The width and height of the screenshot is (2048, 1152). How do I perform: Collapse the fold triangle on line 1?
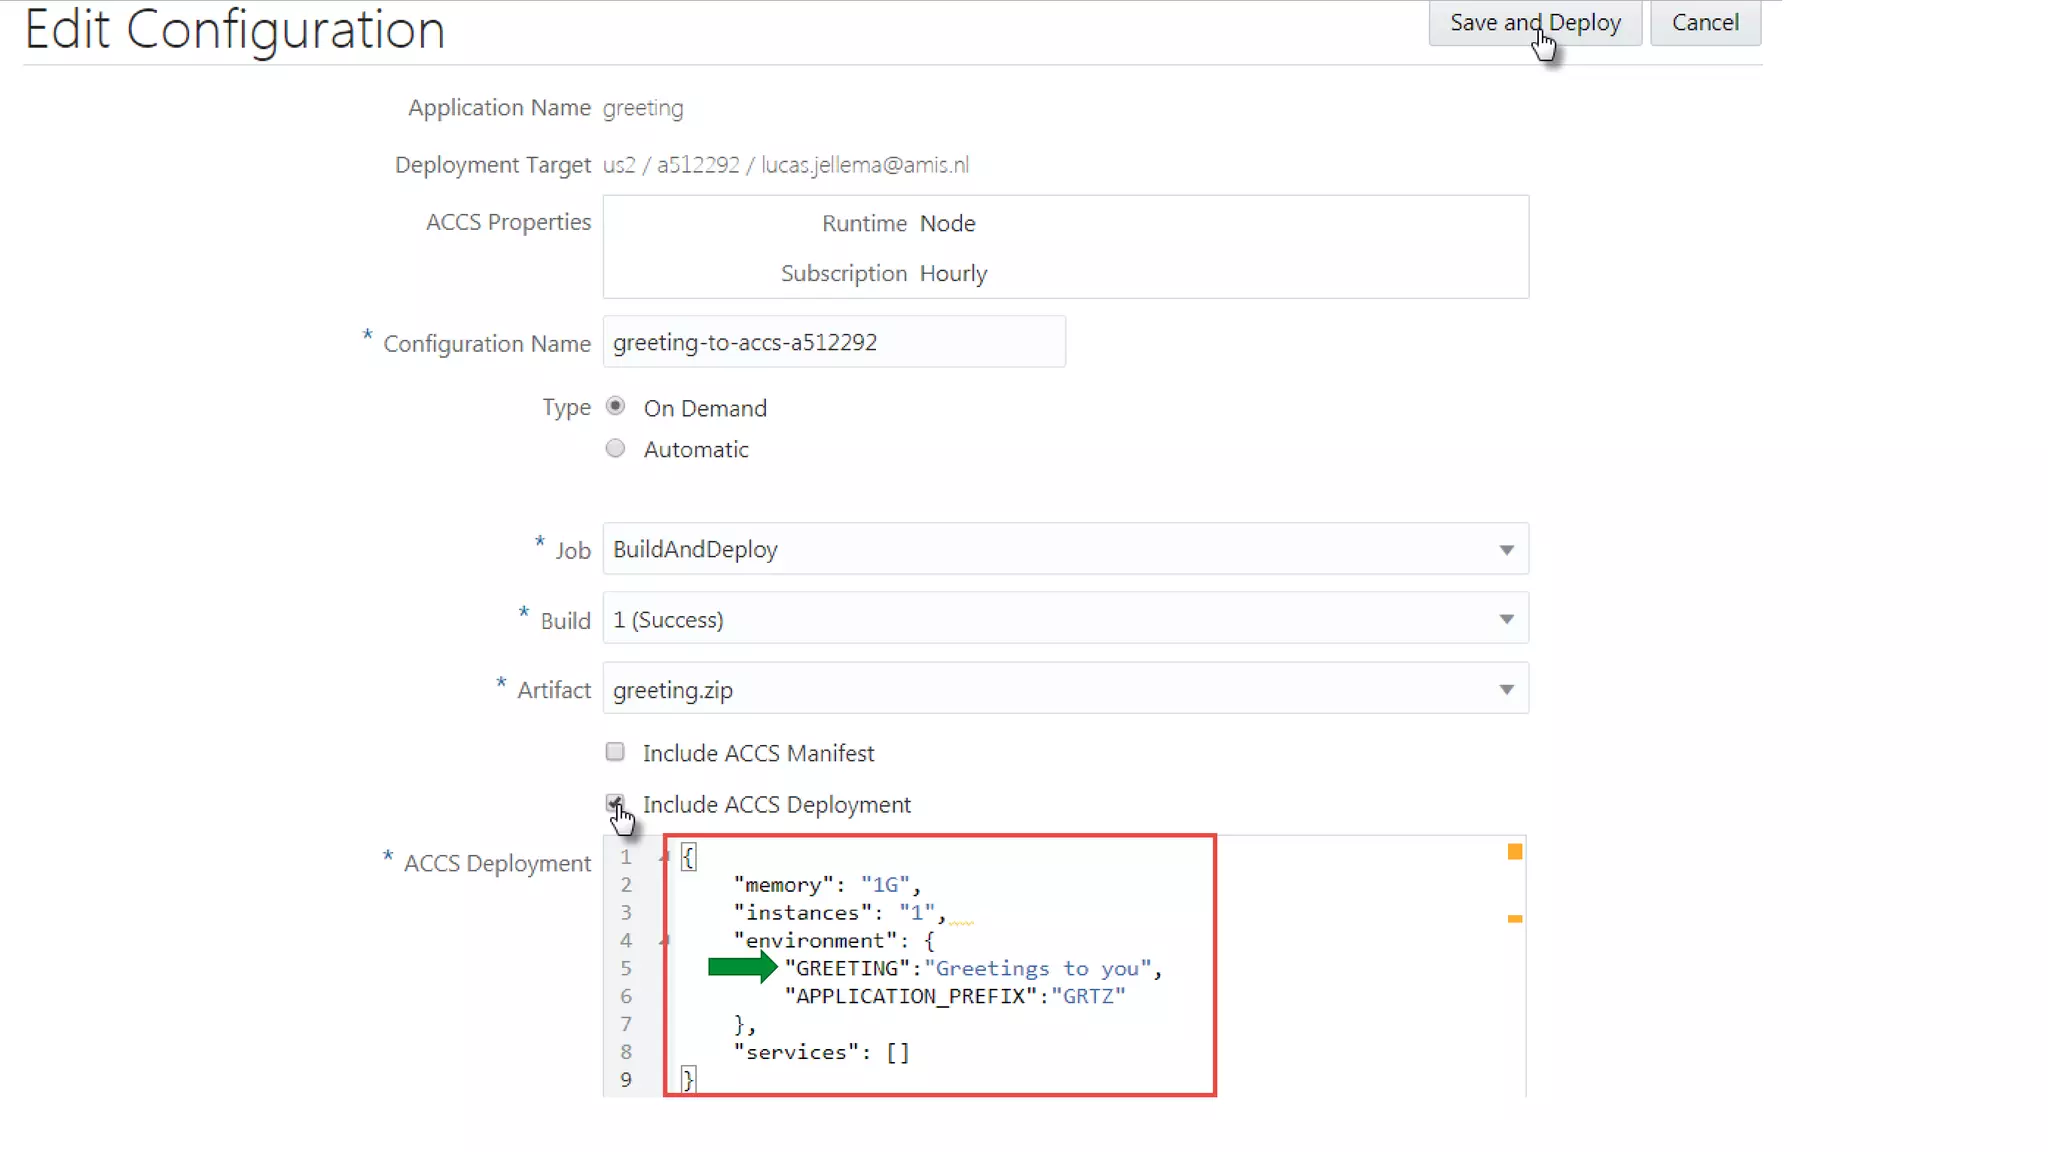[x=664, y=857]
